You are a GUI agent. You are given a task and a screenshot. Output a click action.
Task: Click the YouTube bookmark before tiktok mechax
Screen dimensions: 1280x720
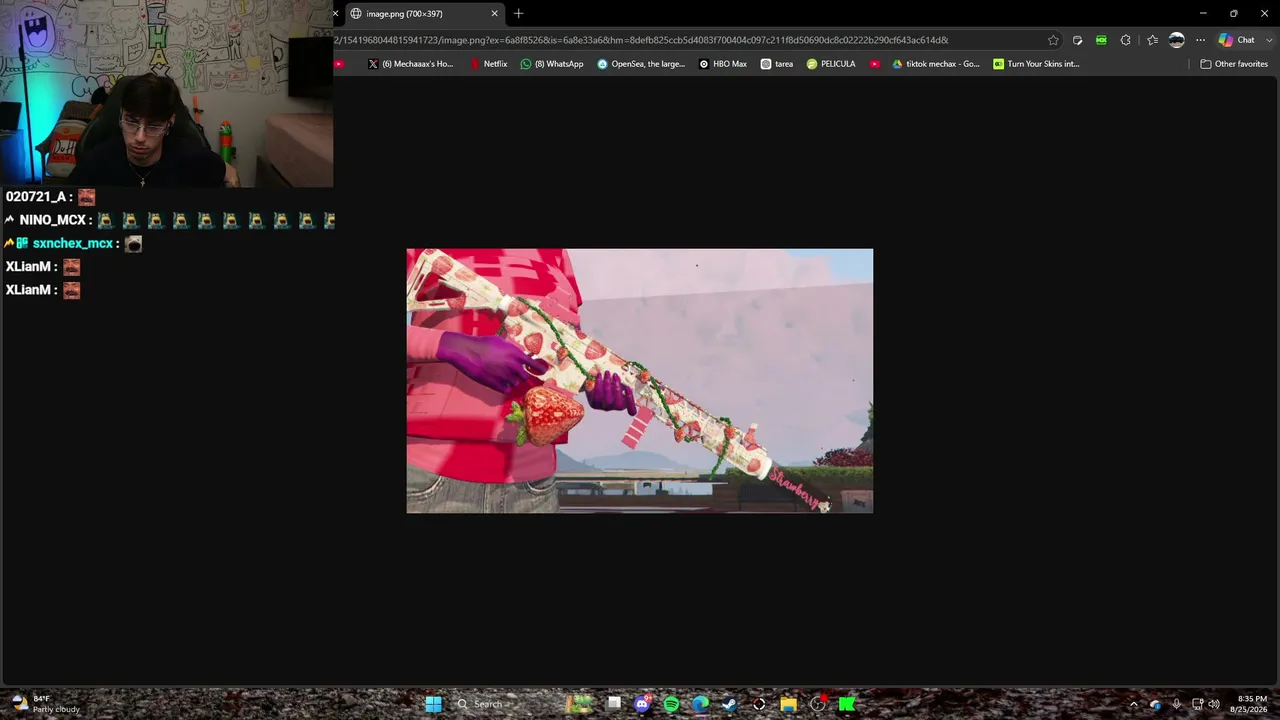[x=875, y=64]
